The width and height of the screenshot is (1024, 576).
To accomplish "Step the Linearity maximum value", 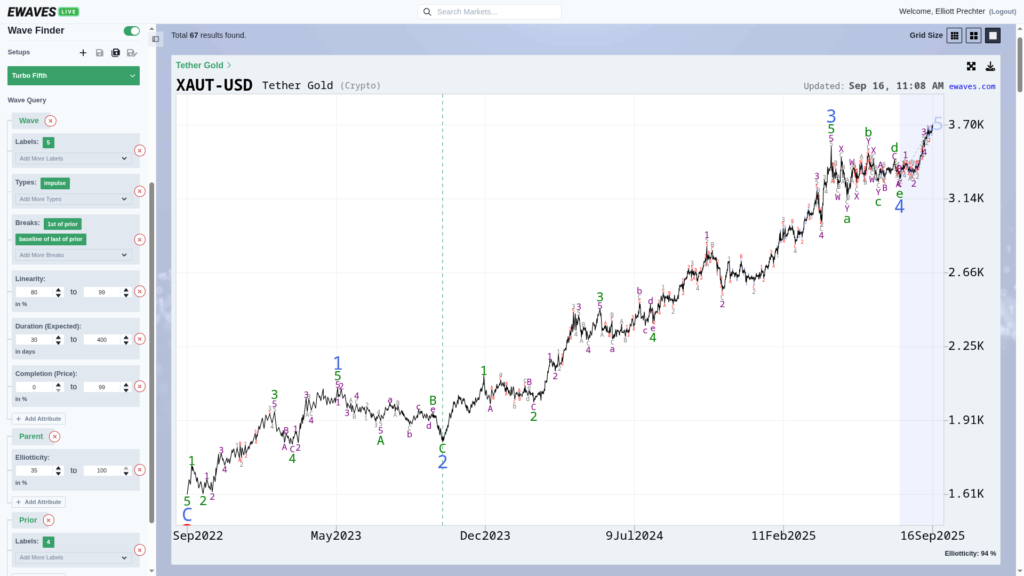I will [126, 293].
